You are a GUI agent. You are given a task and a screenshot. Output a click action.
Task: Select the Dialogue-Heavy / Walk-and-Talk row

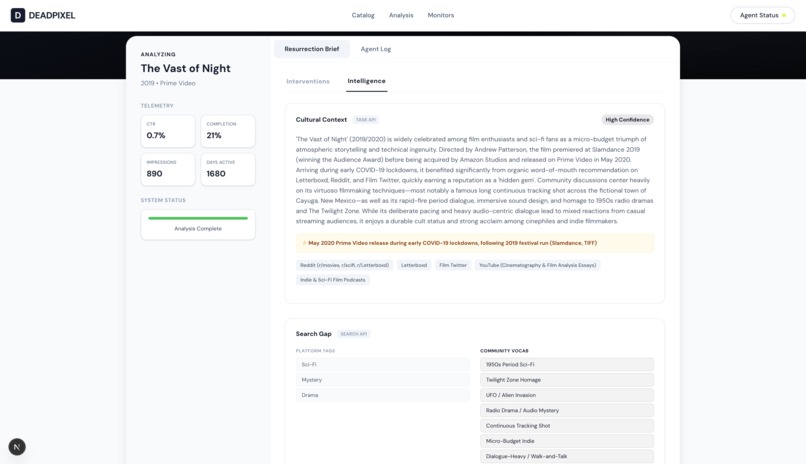click(x=567, y=456)
